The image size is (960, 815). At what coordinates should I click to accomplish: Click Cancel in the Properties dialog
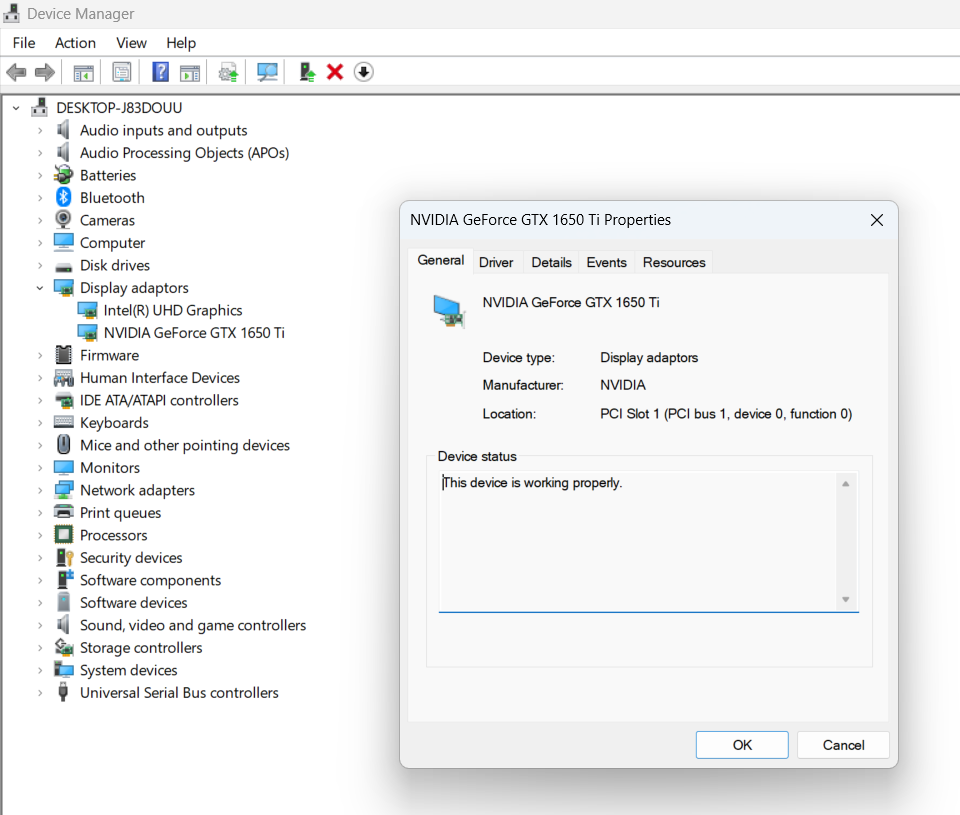click(x=843, y=745)
